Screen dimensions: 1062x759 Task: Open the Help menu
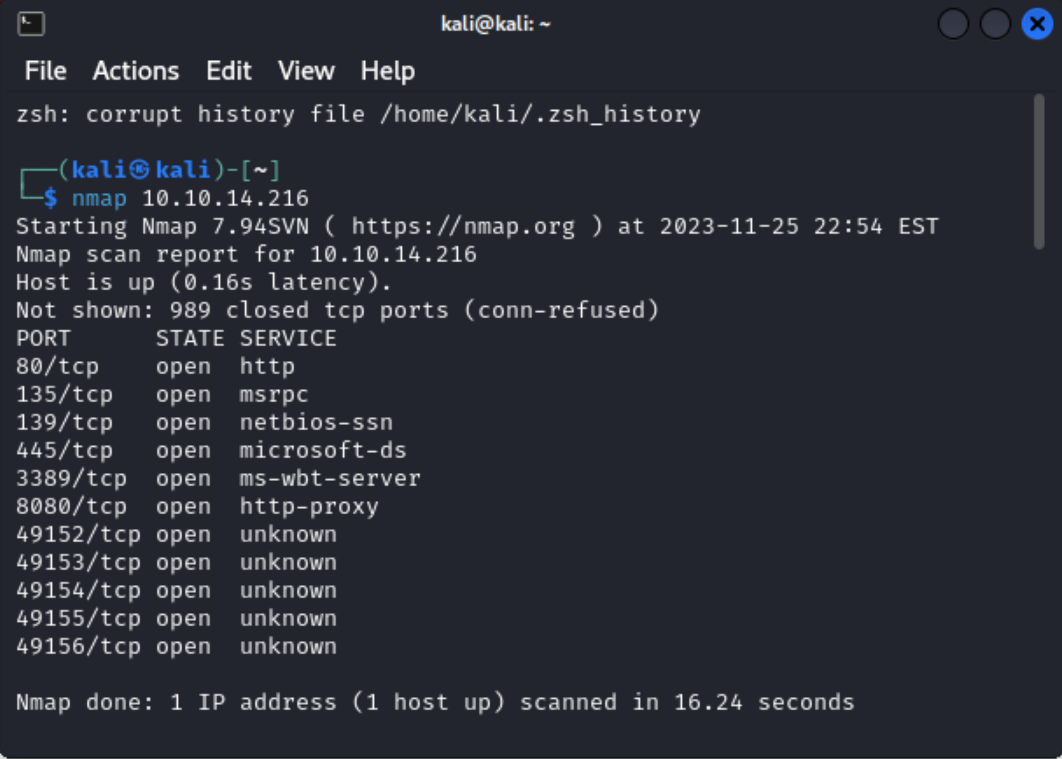click(x=387, y=70)
